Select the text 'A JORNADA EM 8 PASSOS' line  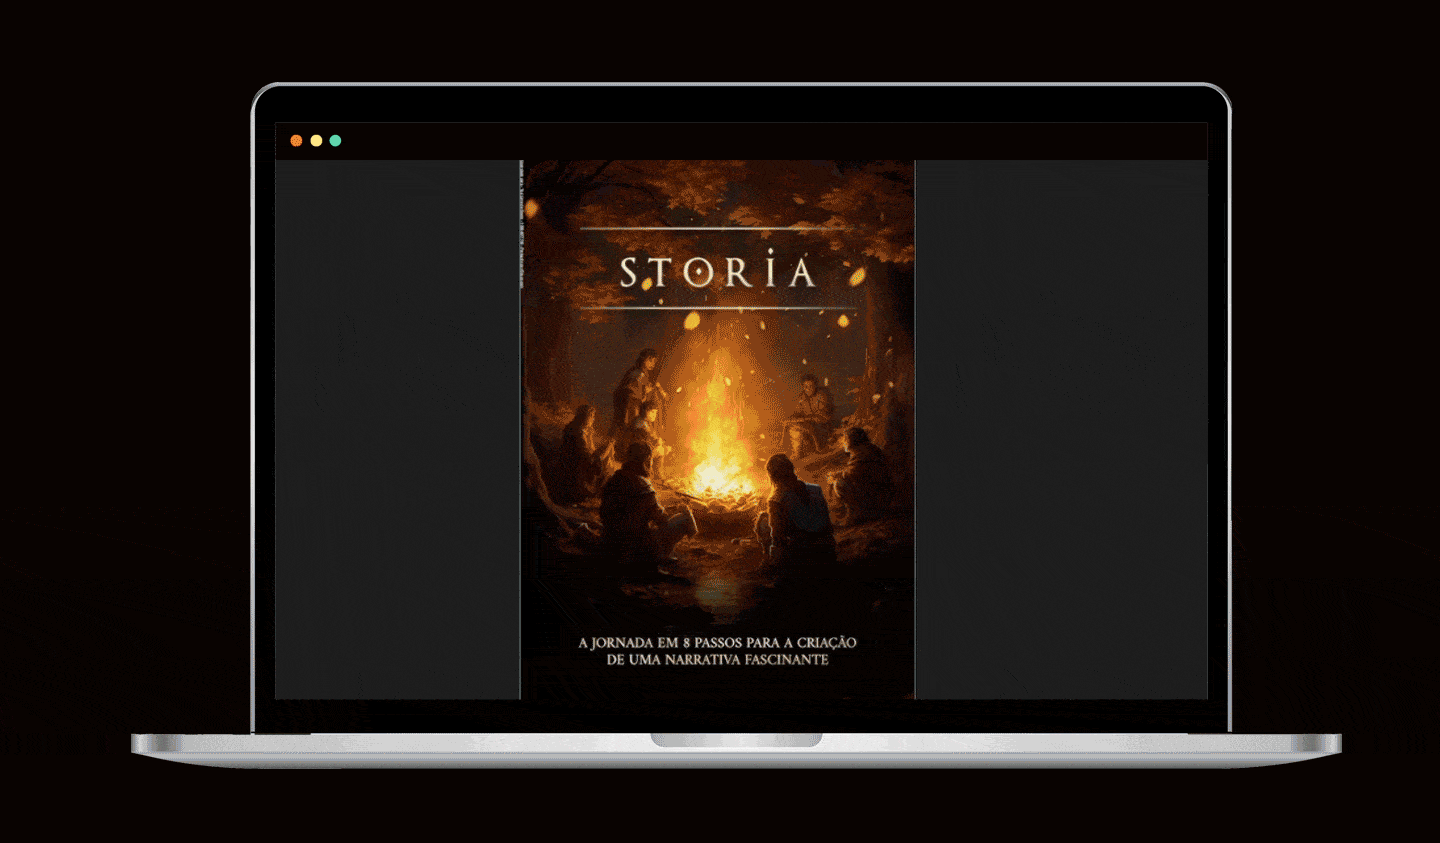(x=717, y=643)
